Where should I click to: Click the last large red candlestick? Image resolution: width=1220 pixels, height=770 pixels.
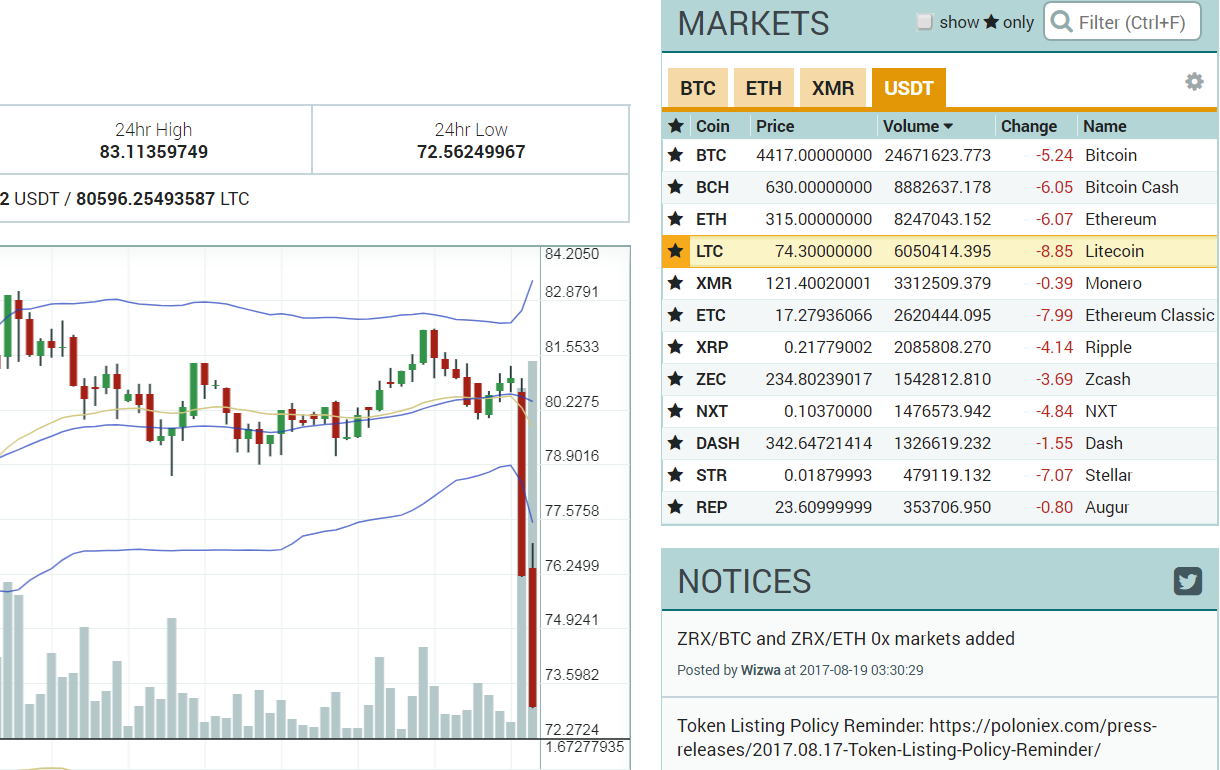pyautogui.click(x=534, y=637)
